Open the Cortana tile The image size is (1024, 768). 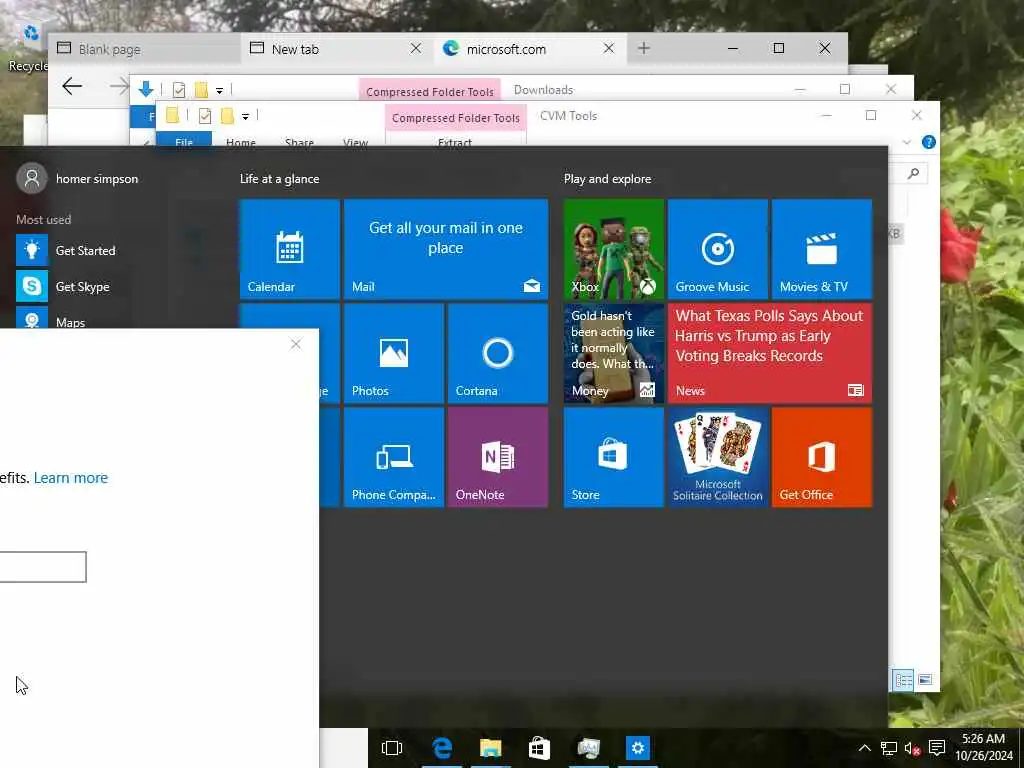[x=498, y=353]
